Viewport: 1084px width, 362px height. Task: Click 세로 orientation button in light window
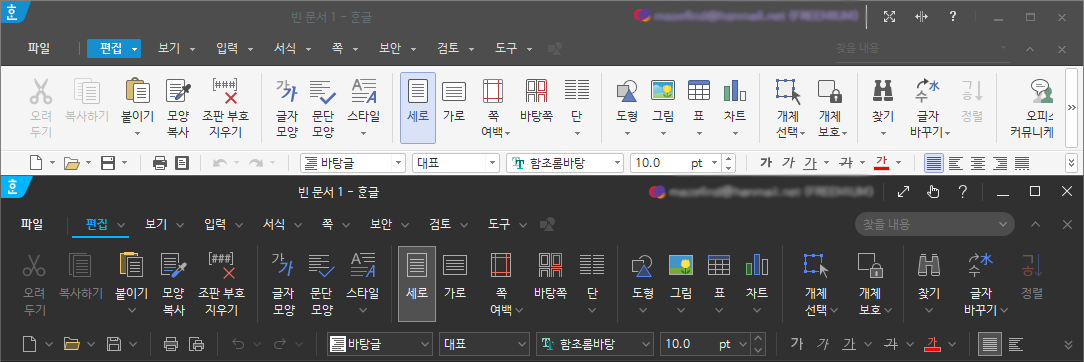418,108
